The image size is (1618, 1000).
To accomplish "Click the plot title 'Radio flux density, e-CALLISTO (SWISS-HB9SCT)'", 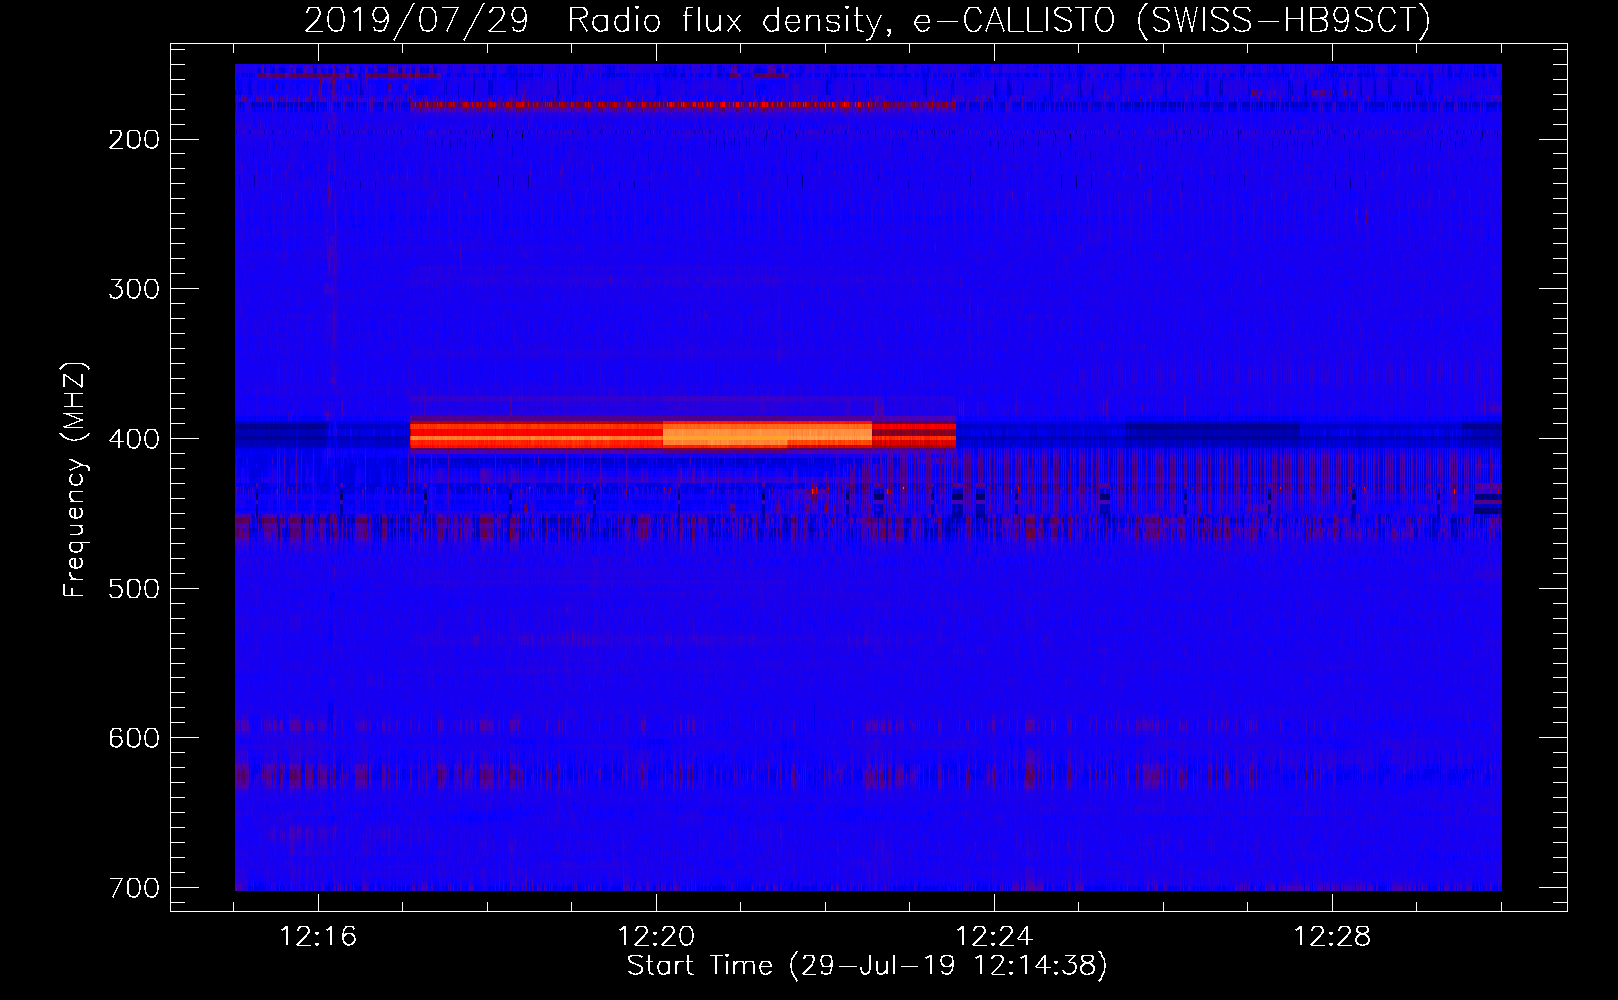I will coord(999,20).
